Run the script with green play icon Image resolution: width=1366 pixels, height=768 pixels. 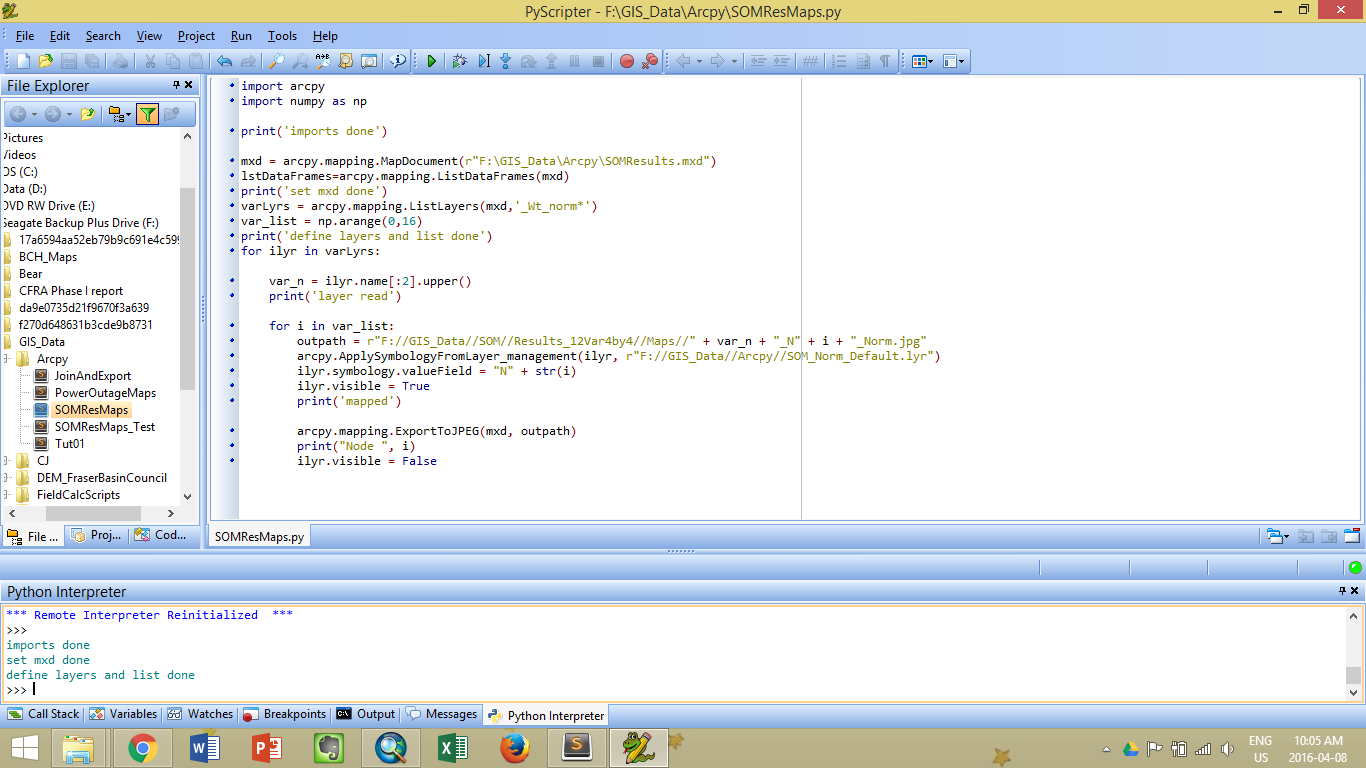(431, 61)
